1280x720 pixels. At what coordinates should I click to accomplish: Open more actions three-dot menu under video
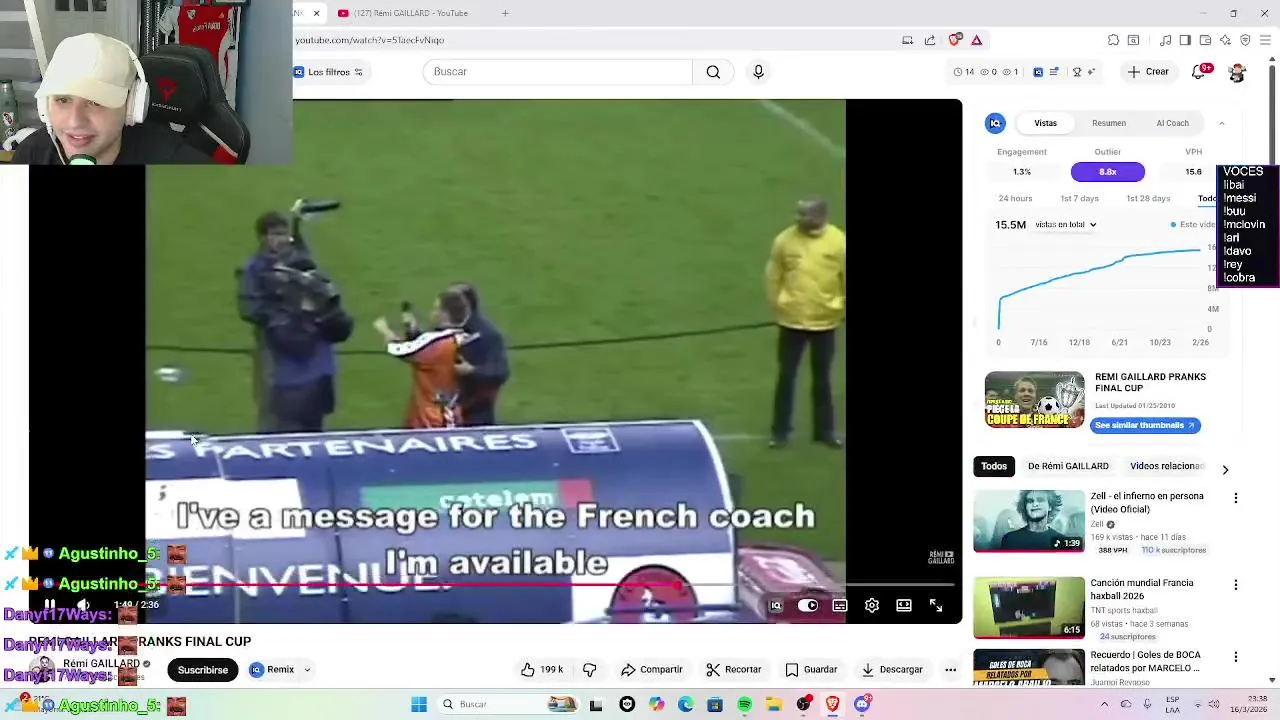(950, 670)
